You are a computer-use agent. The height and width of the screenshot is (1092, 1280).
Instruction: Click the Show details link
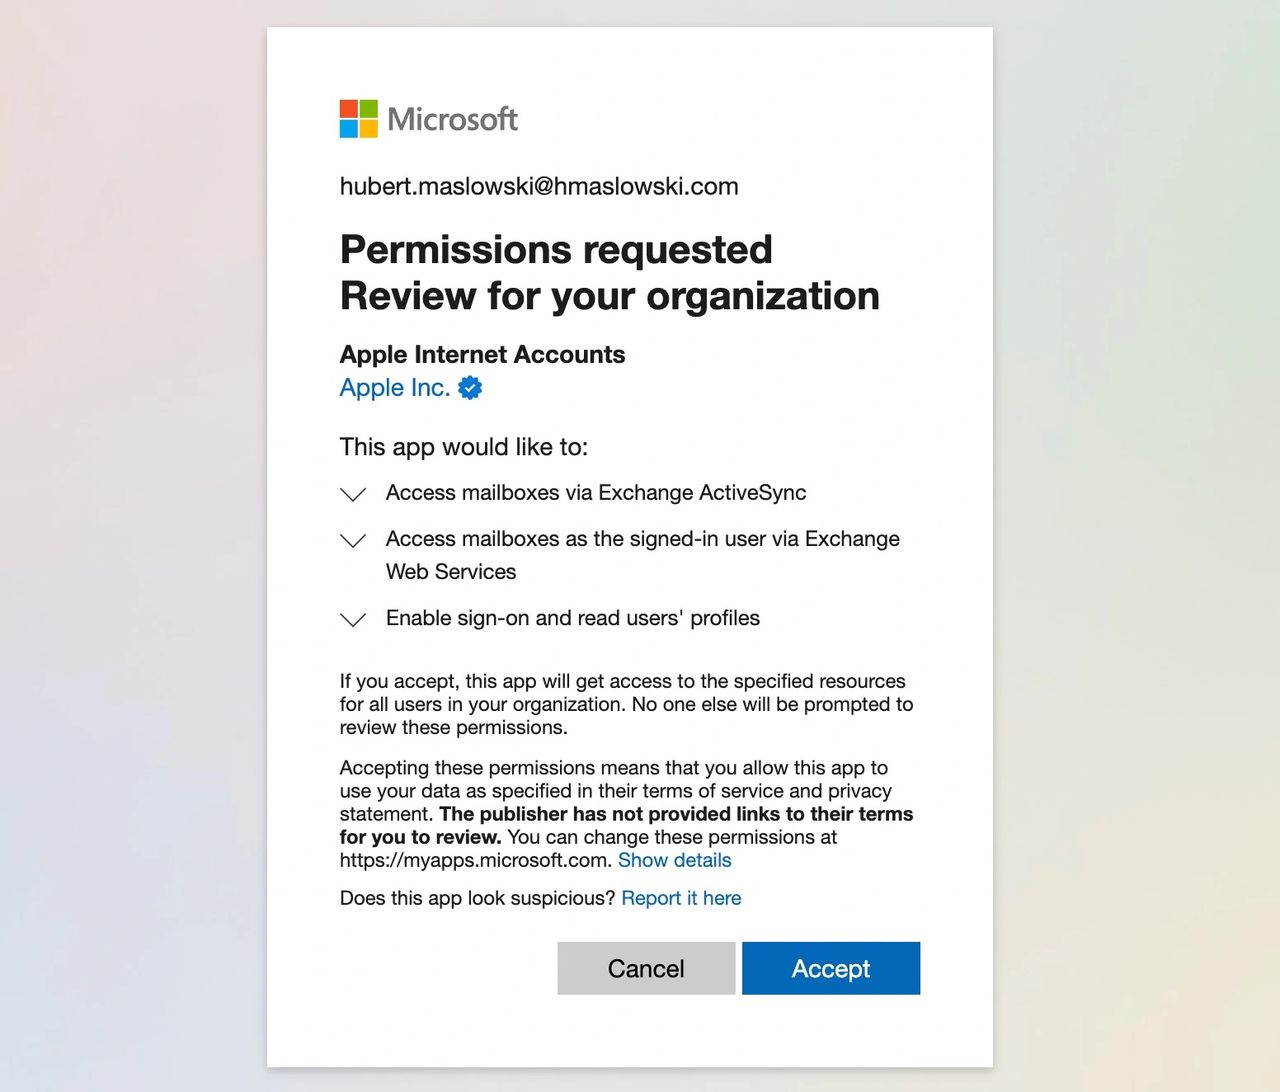(x=674, y=860)
